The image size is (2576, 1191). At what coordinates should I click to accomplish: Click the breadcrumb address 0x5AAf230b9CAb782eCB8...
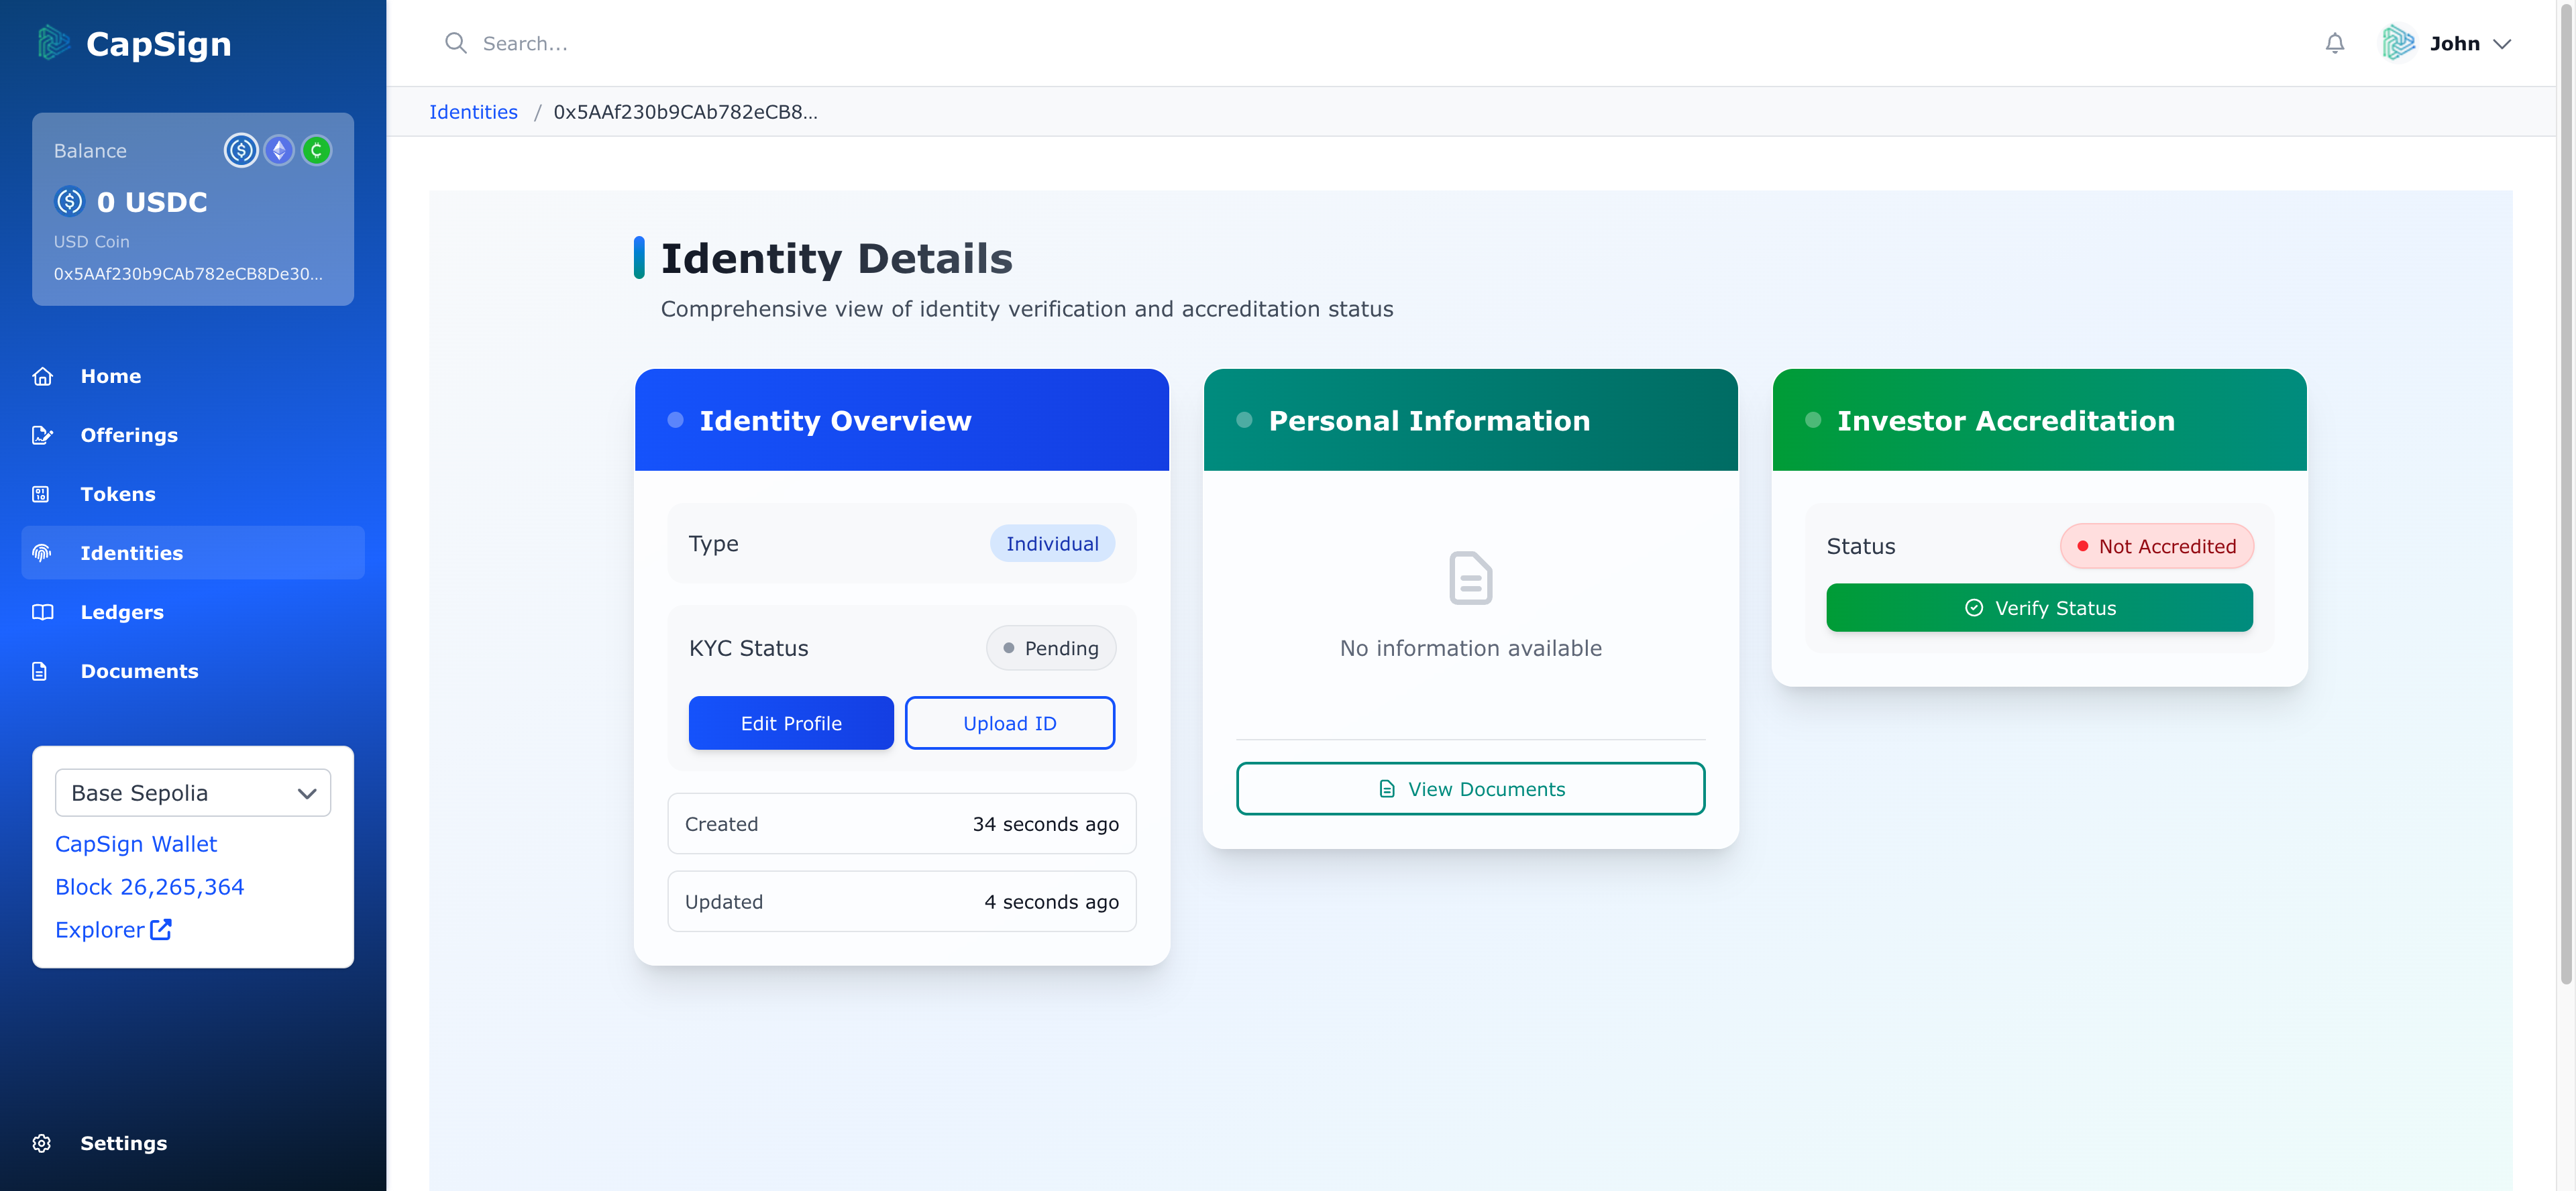coord(685,112)
